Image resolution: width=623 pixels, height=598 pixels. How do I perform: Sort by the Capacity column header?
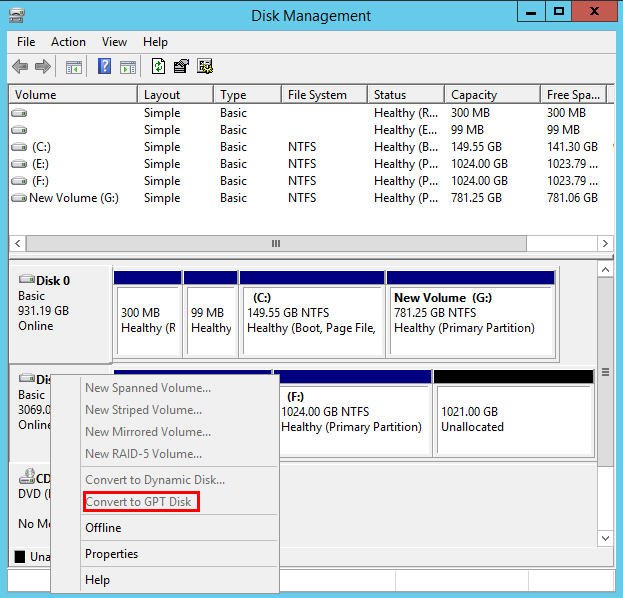pyautogui.click(x=493, y=95)
